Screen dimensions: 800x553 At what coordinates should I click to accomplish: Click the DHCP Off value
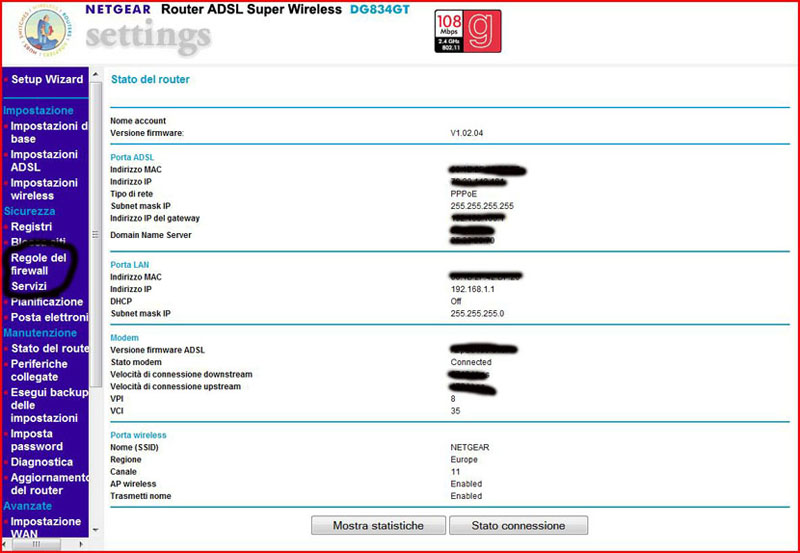tap(456, 301)
